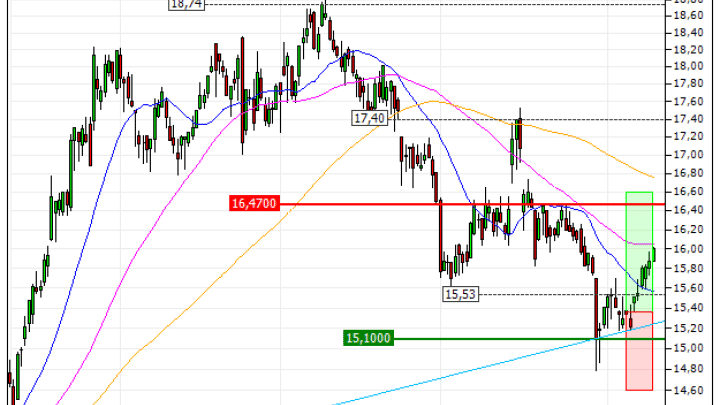This screenshot has height=405, width=720.
Task: Click the 18,74 high price label
Action: (x=186, y=5)
